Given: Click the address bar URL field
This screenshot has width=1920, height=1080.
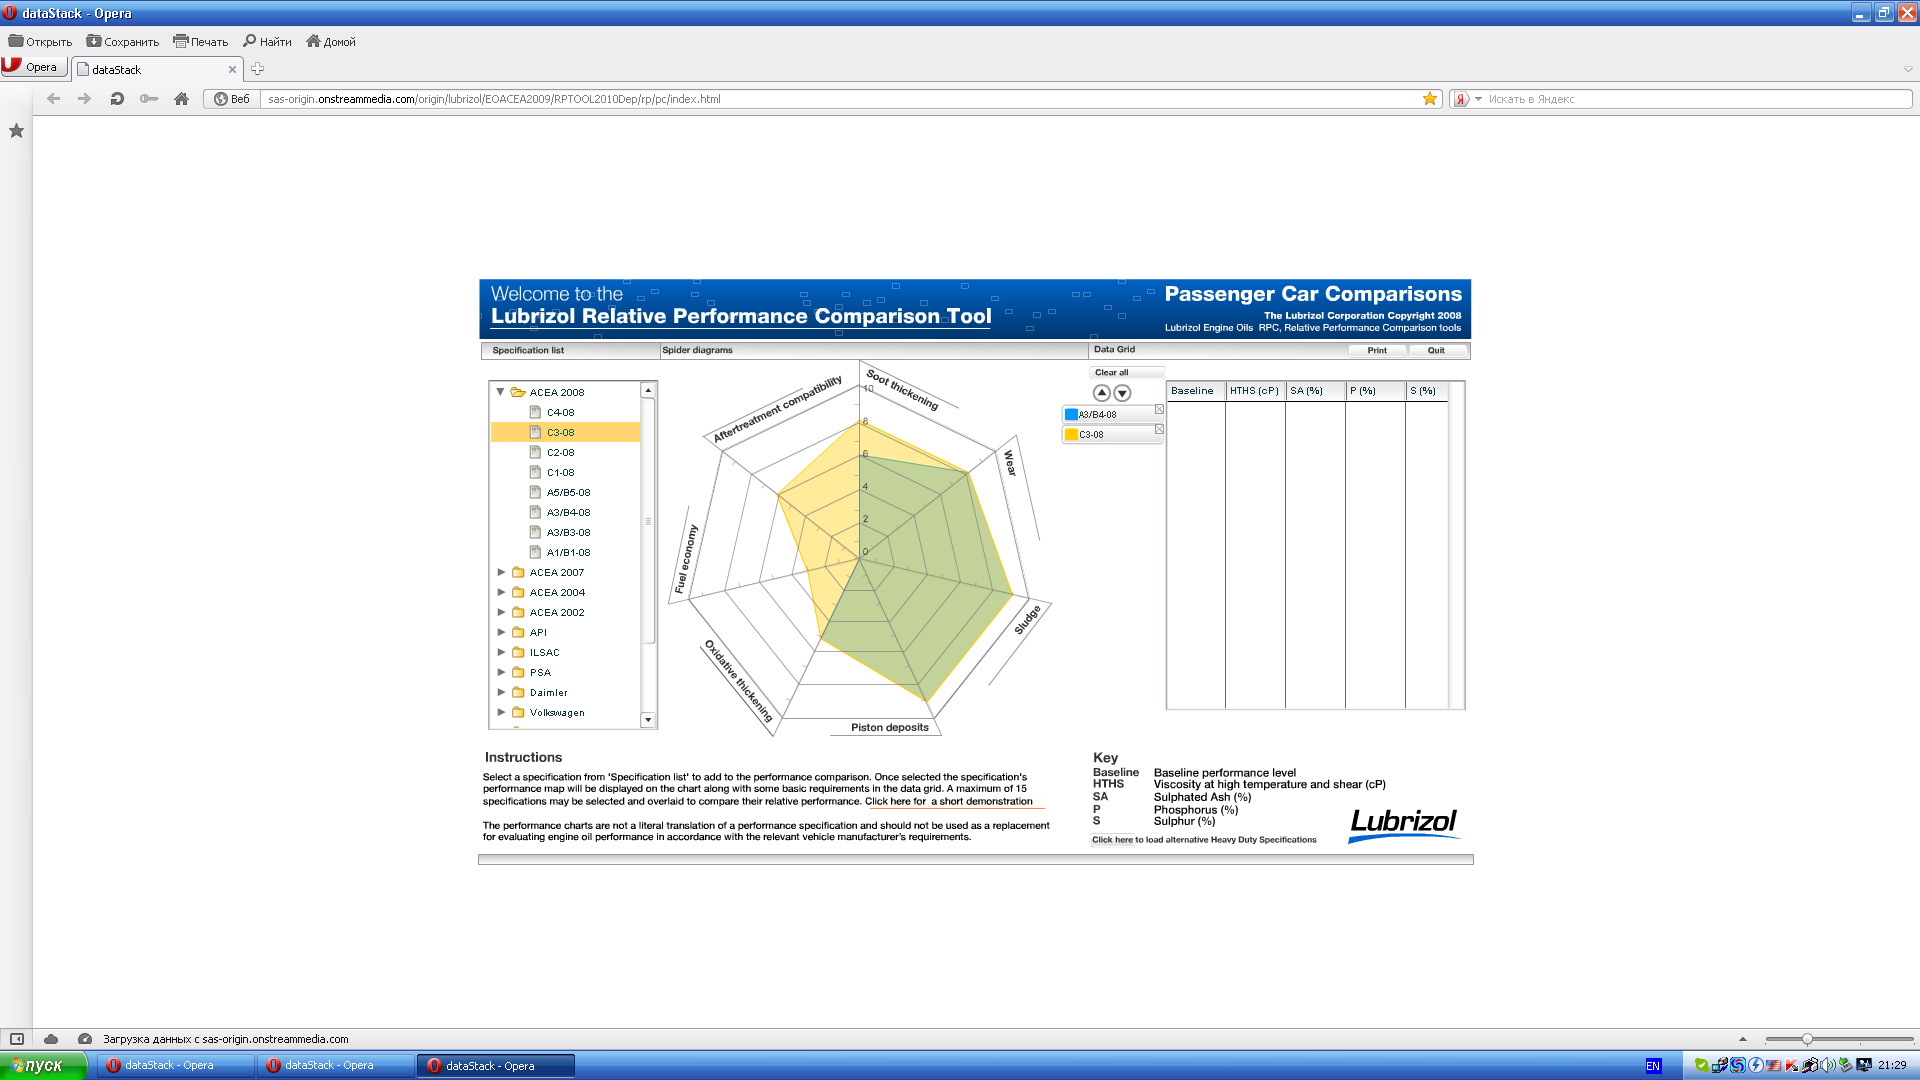Looking at the screenshot, I should click(x=840, y=99).
